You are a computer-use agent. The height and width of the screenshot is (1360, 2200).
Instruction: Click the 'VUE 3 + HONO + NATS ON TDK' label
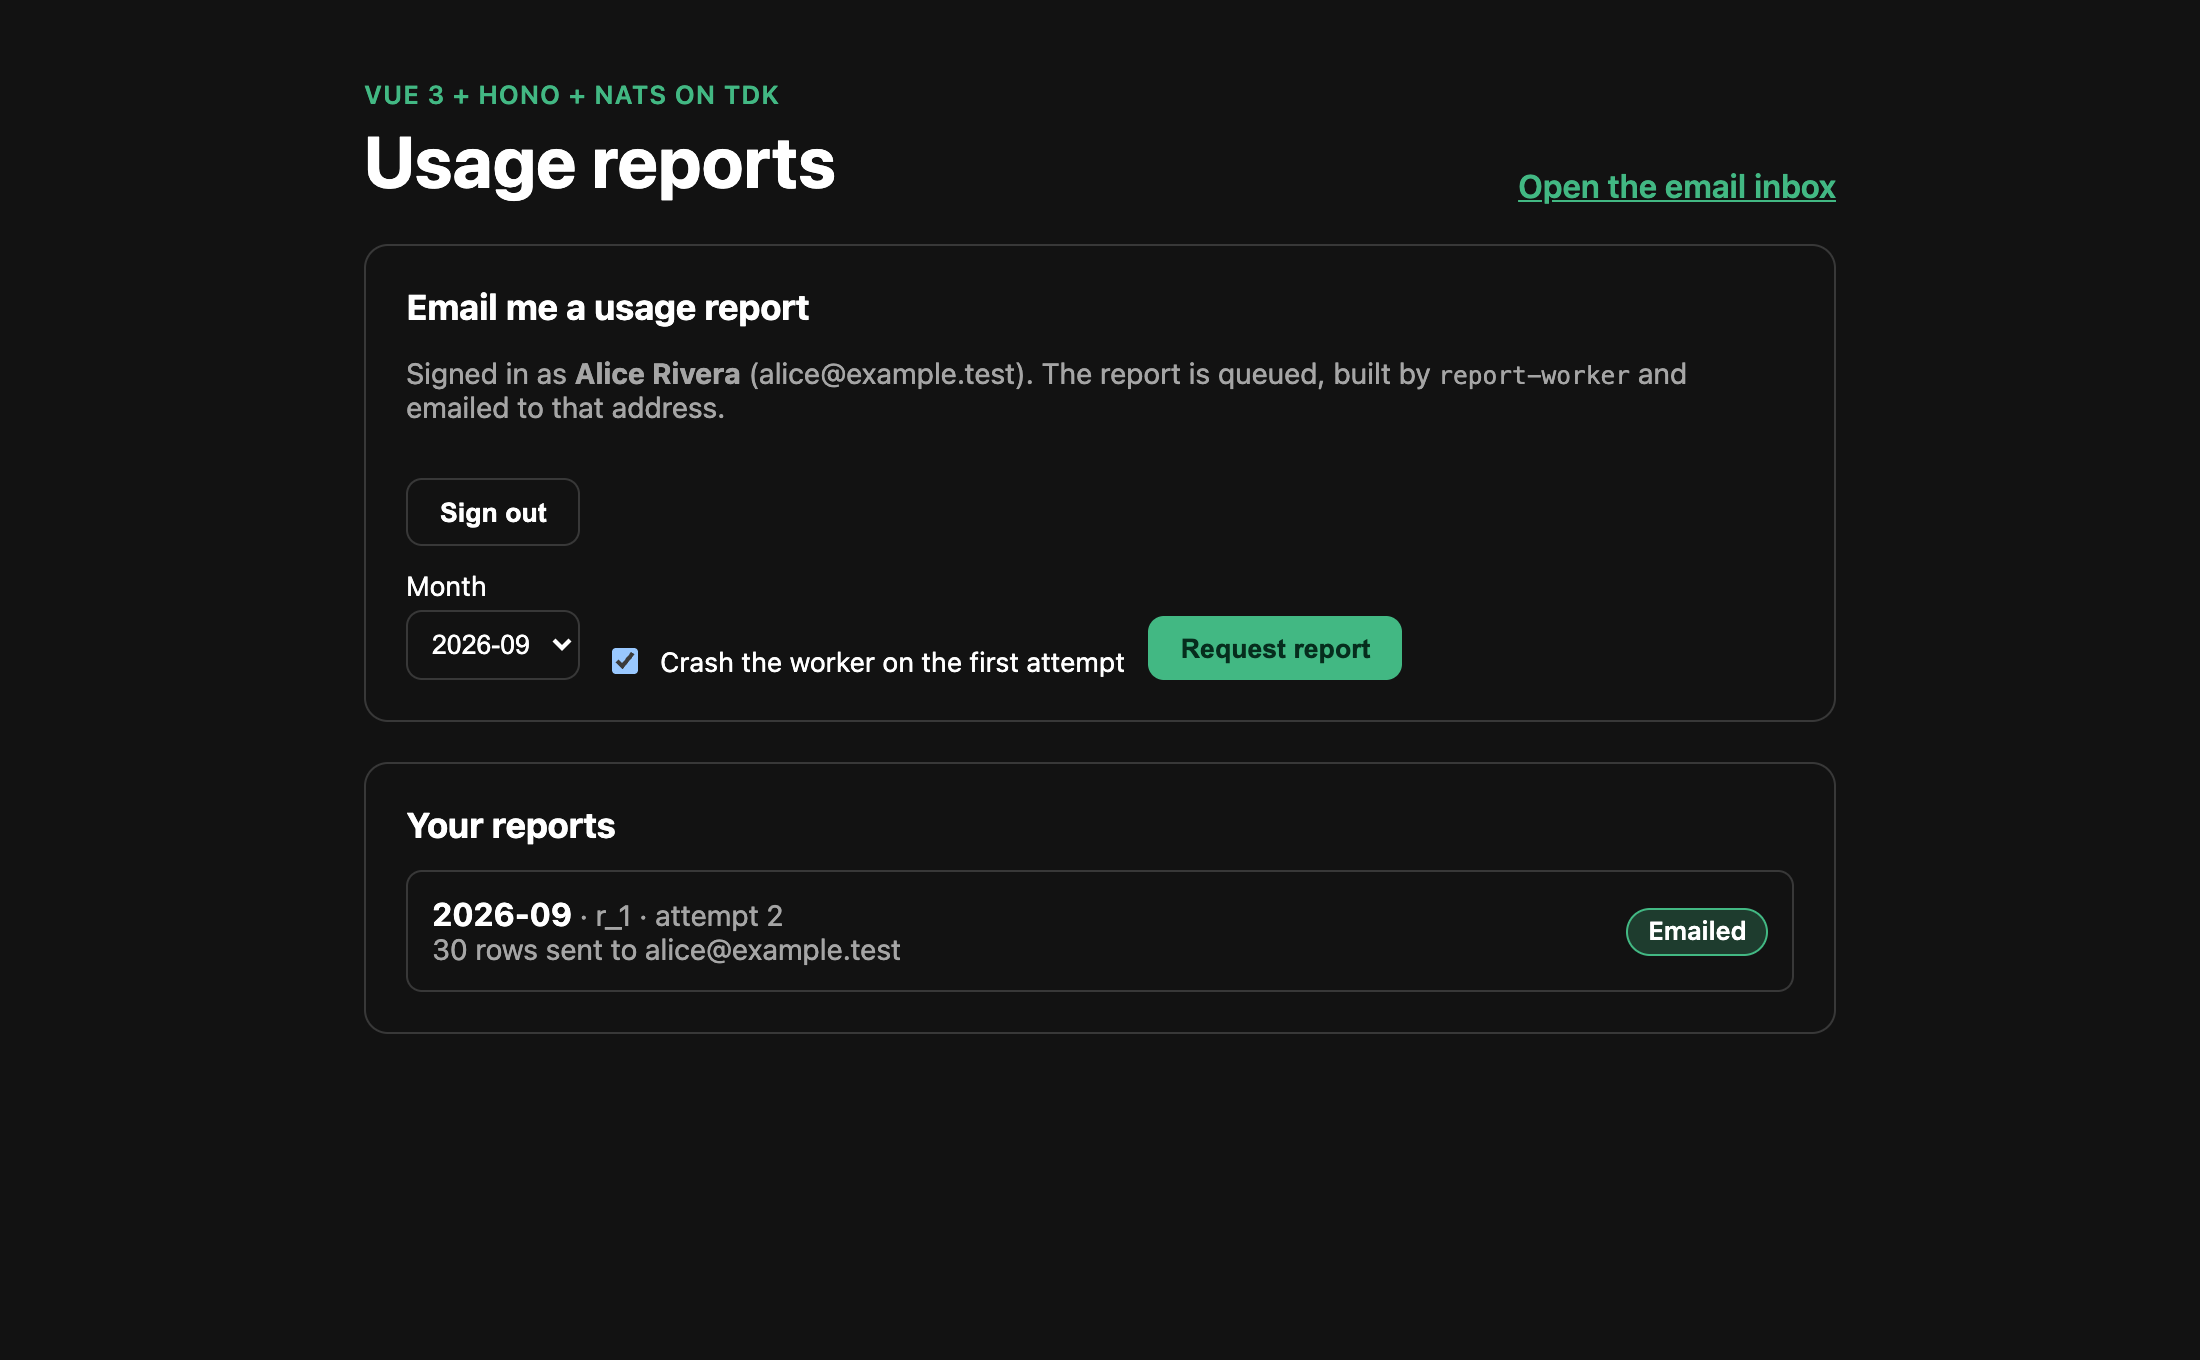pos(572,95)
